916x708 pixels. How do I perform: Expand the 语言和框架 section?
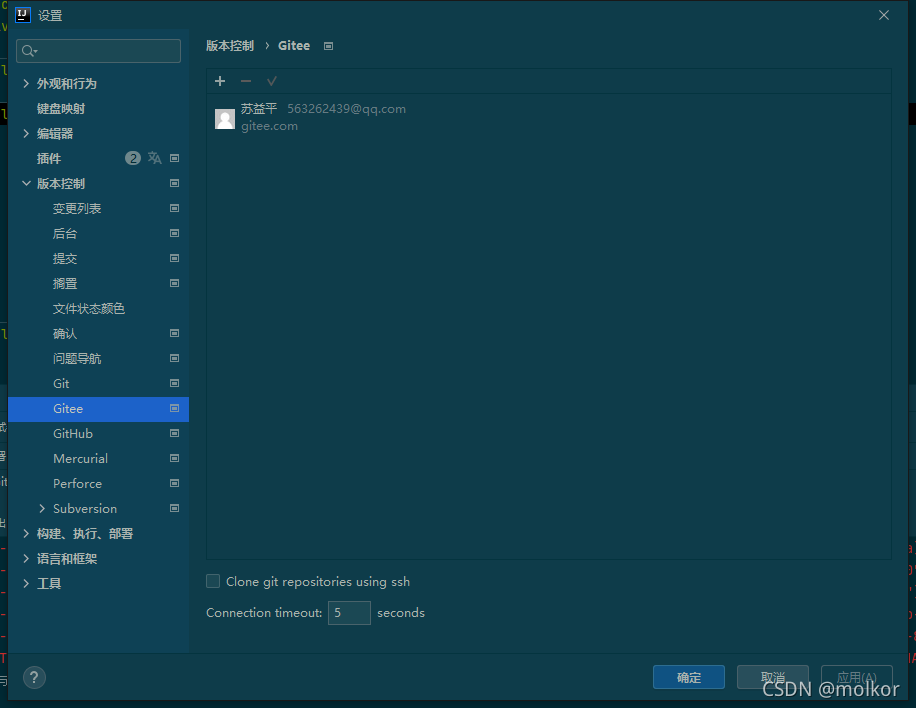pos(26,559)
